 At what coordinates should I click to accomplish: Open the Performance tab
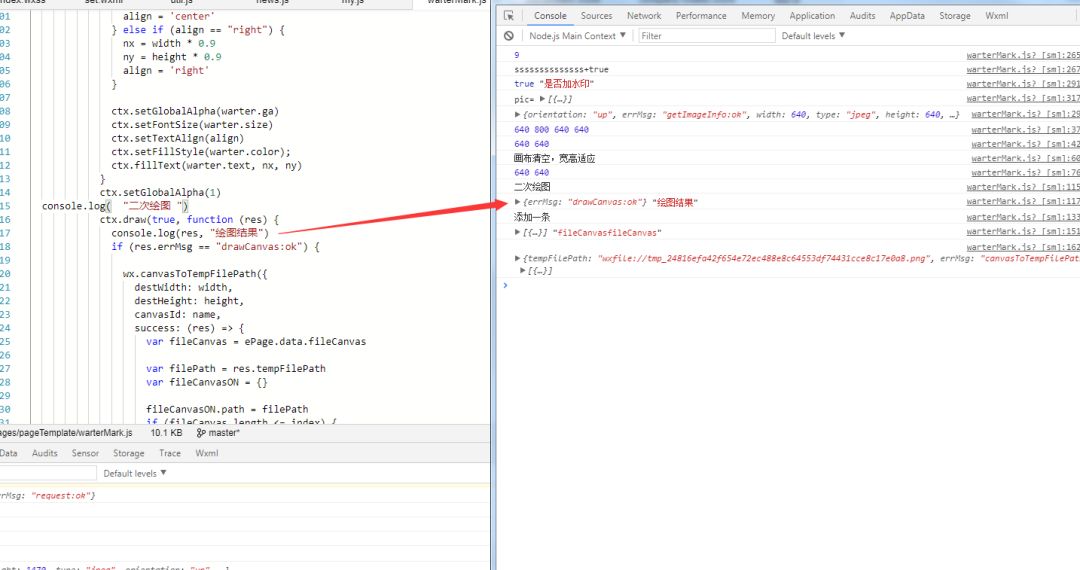(x=701, y=15)
